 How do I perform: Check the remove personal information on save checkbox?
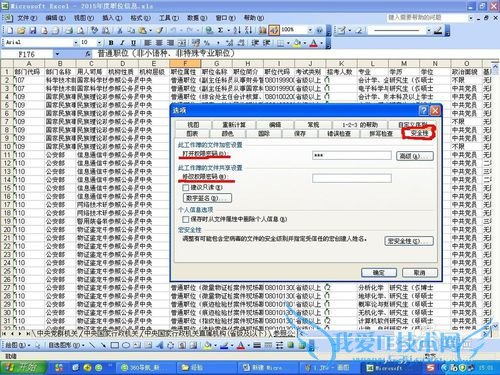[x=186, y=219]
